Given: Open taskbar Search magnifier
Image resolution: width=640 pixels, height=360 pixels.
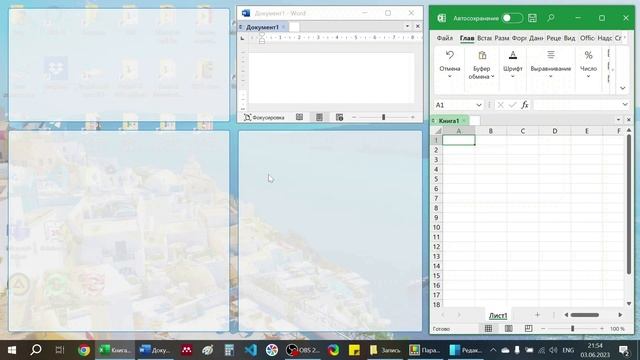Looking at the screenshot, I should click(x=36, y=350).
